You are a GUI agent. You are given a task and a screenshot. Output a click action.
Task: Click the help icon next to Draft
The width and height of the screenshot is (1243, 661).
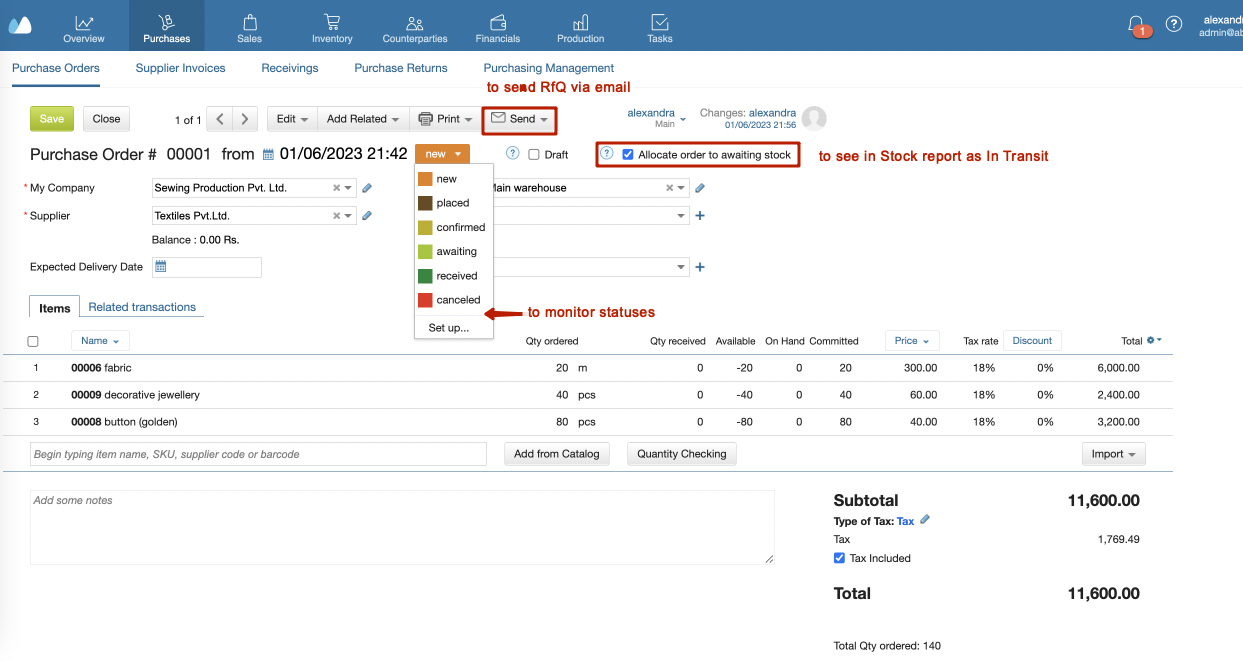513,154
